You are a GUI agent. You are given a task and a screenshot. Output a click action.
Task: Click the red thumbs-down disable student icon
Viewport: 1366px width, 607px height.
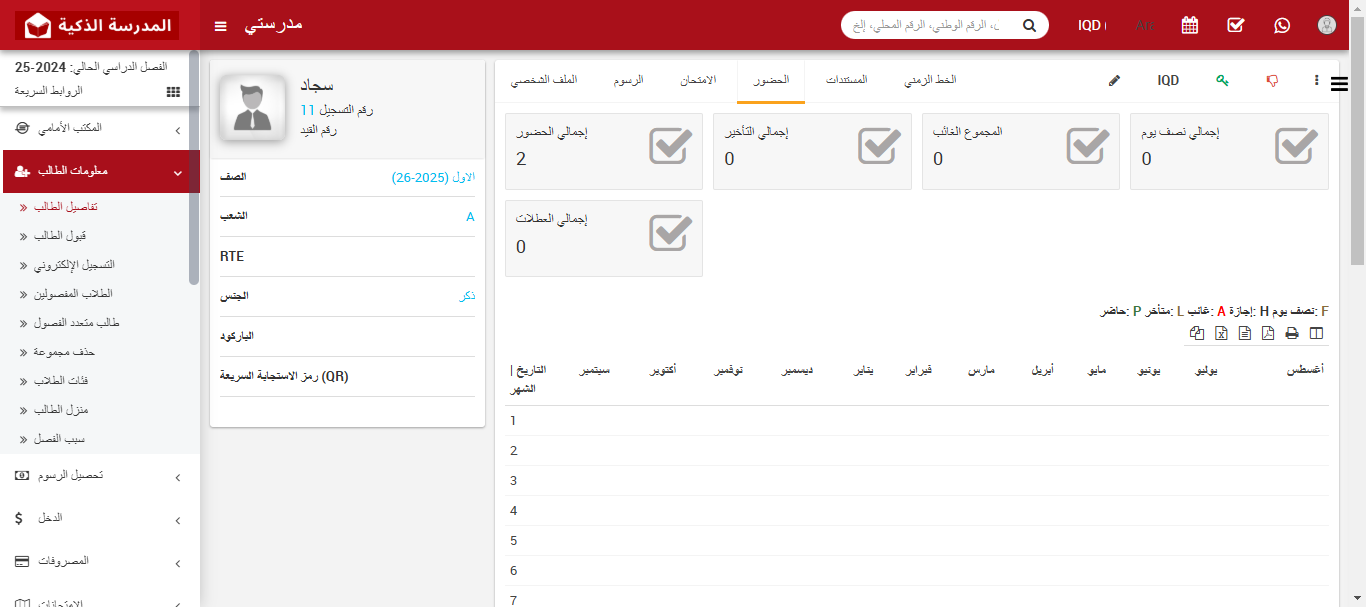click(1272, 80)
